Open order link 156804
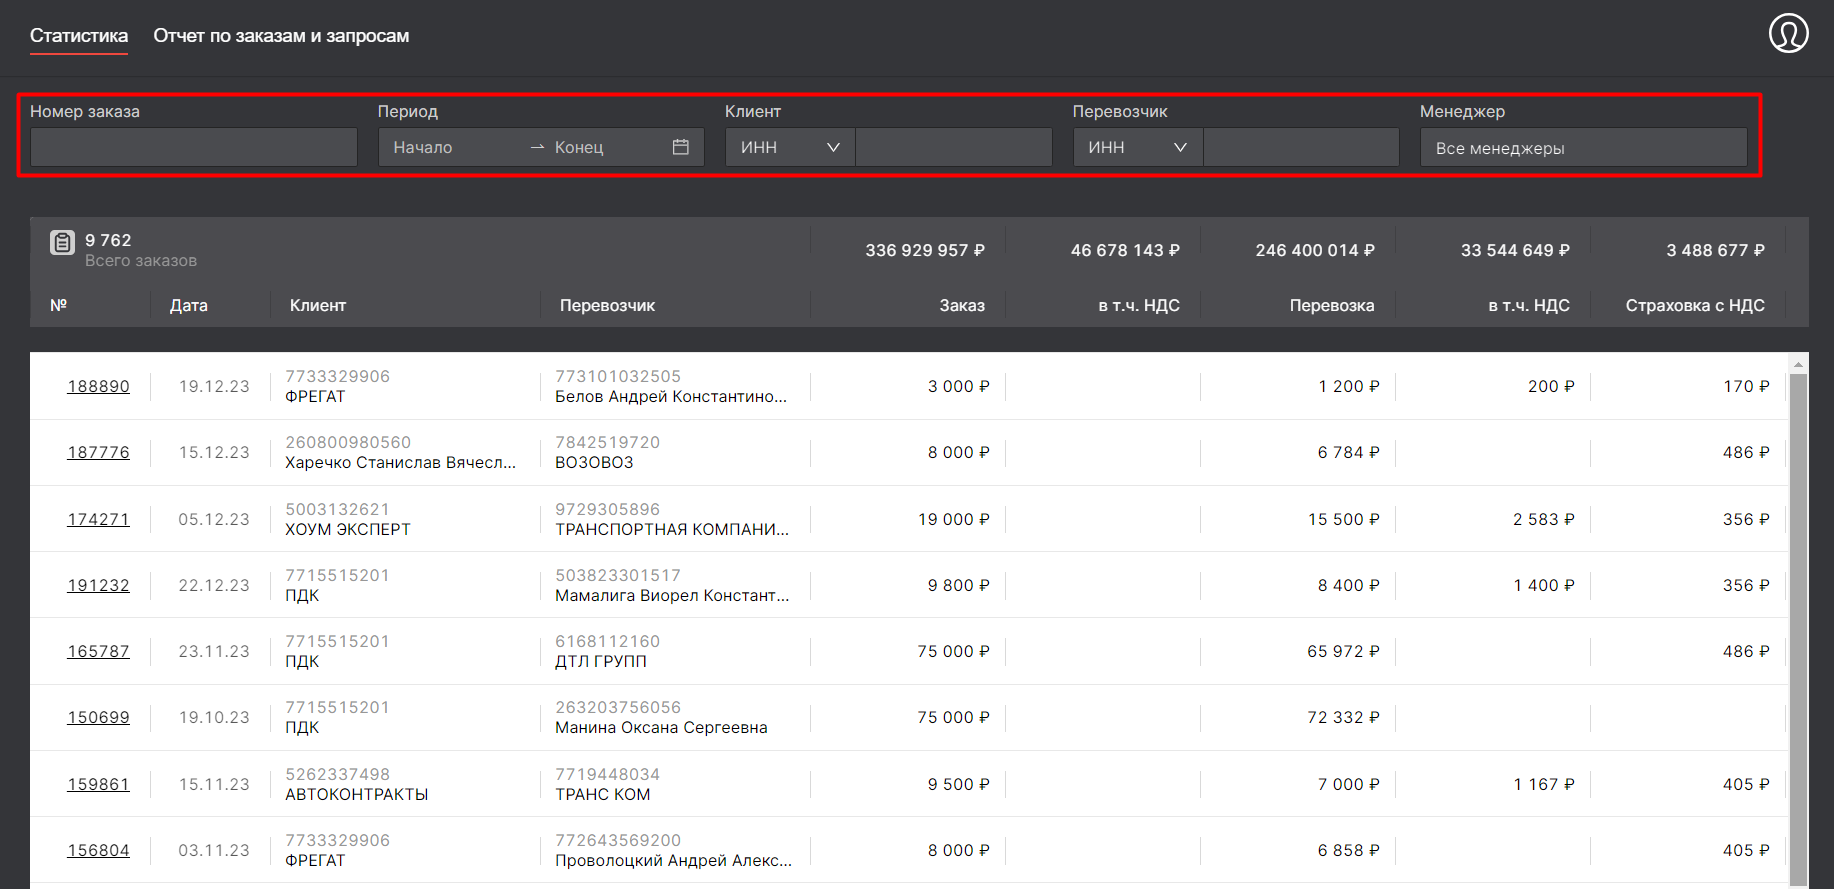The width and height of the screenshot is (1834, 889). pos(98,850)
